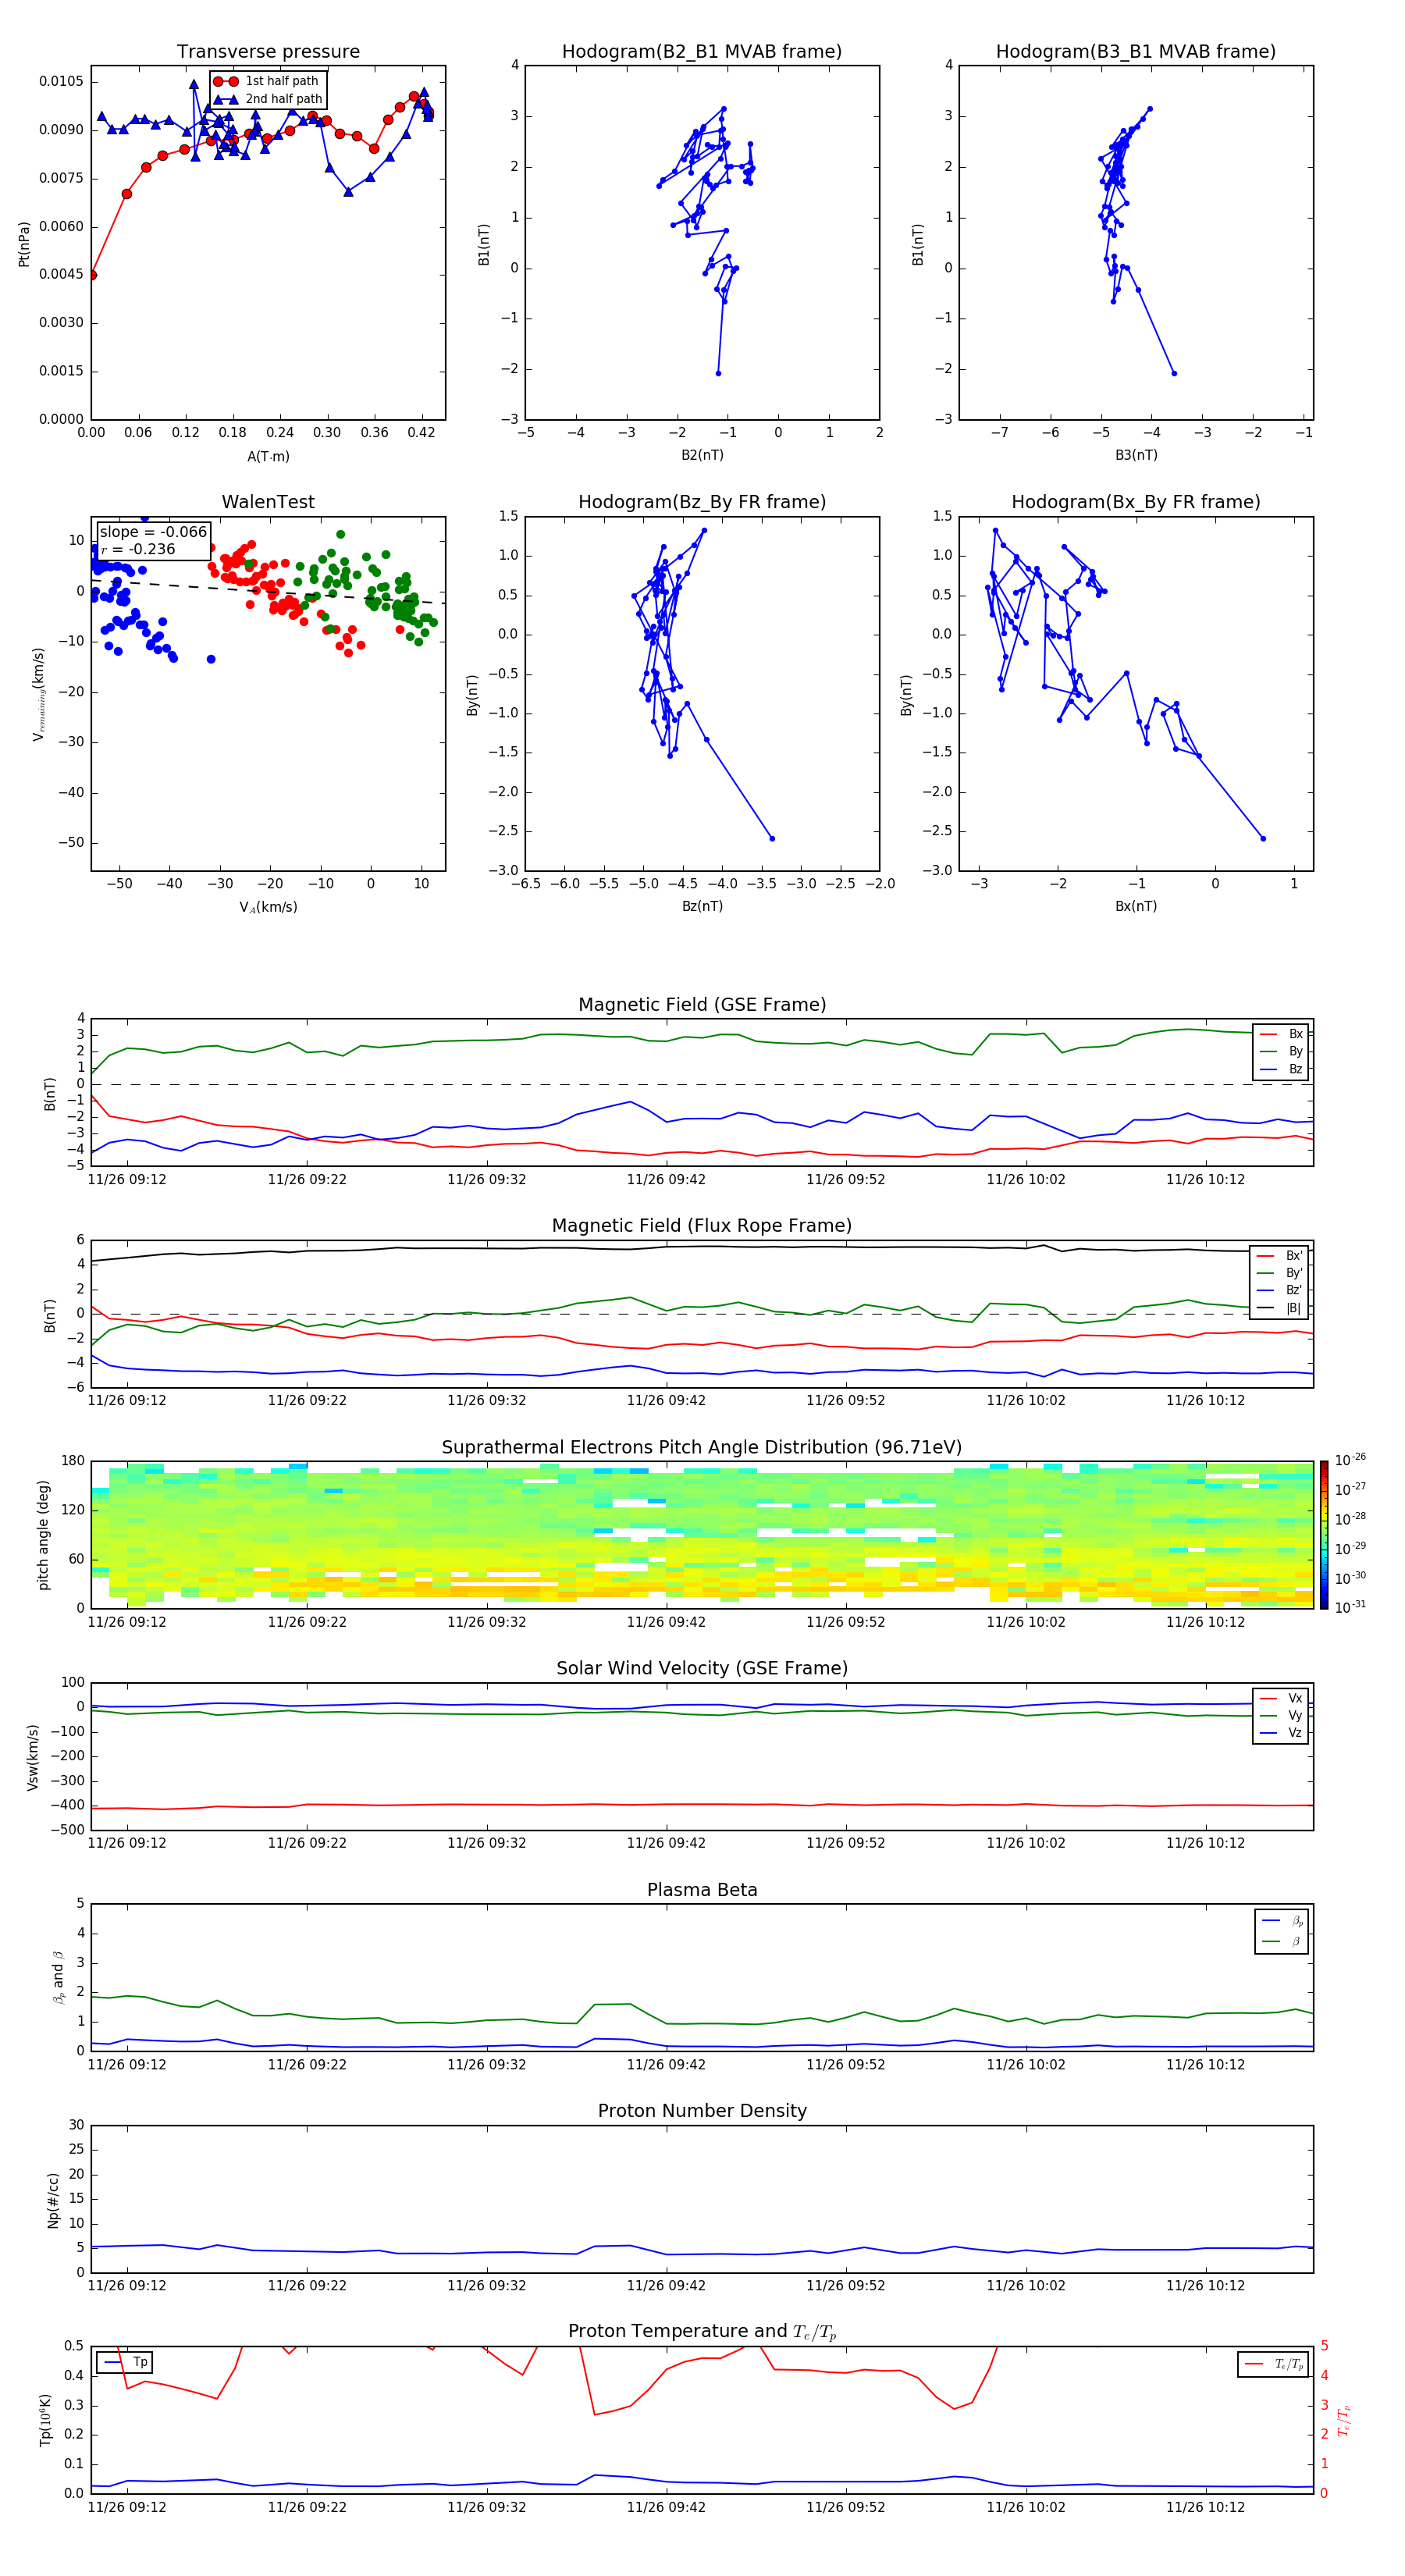Click the Te/Tp legend box in temperature plot
Screen dimensions: 1405x2576
pyautogui.click(x=1274, y=2364)
